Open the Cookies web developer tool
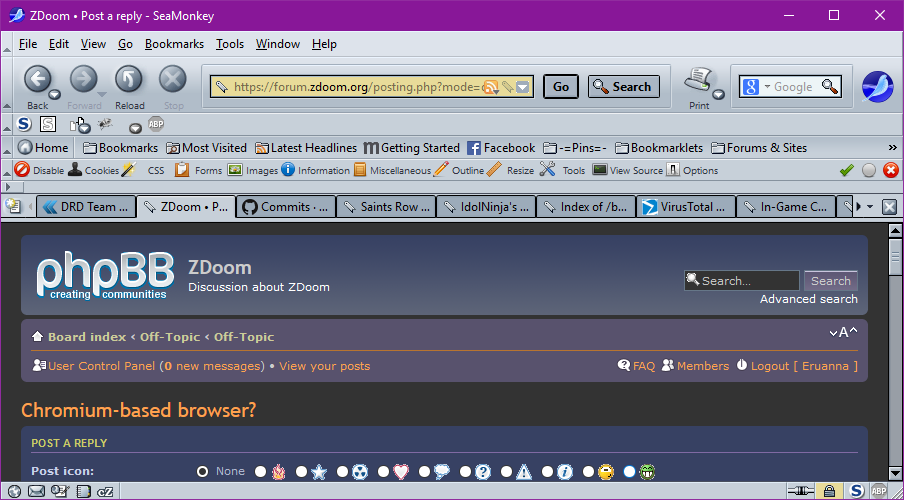This screenshot has height=500, width=904. pyautogui.click(x=93, y=170)
